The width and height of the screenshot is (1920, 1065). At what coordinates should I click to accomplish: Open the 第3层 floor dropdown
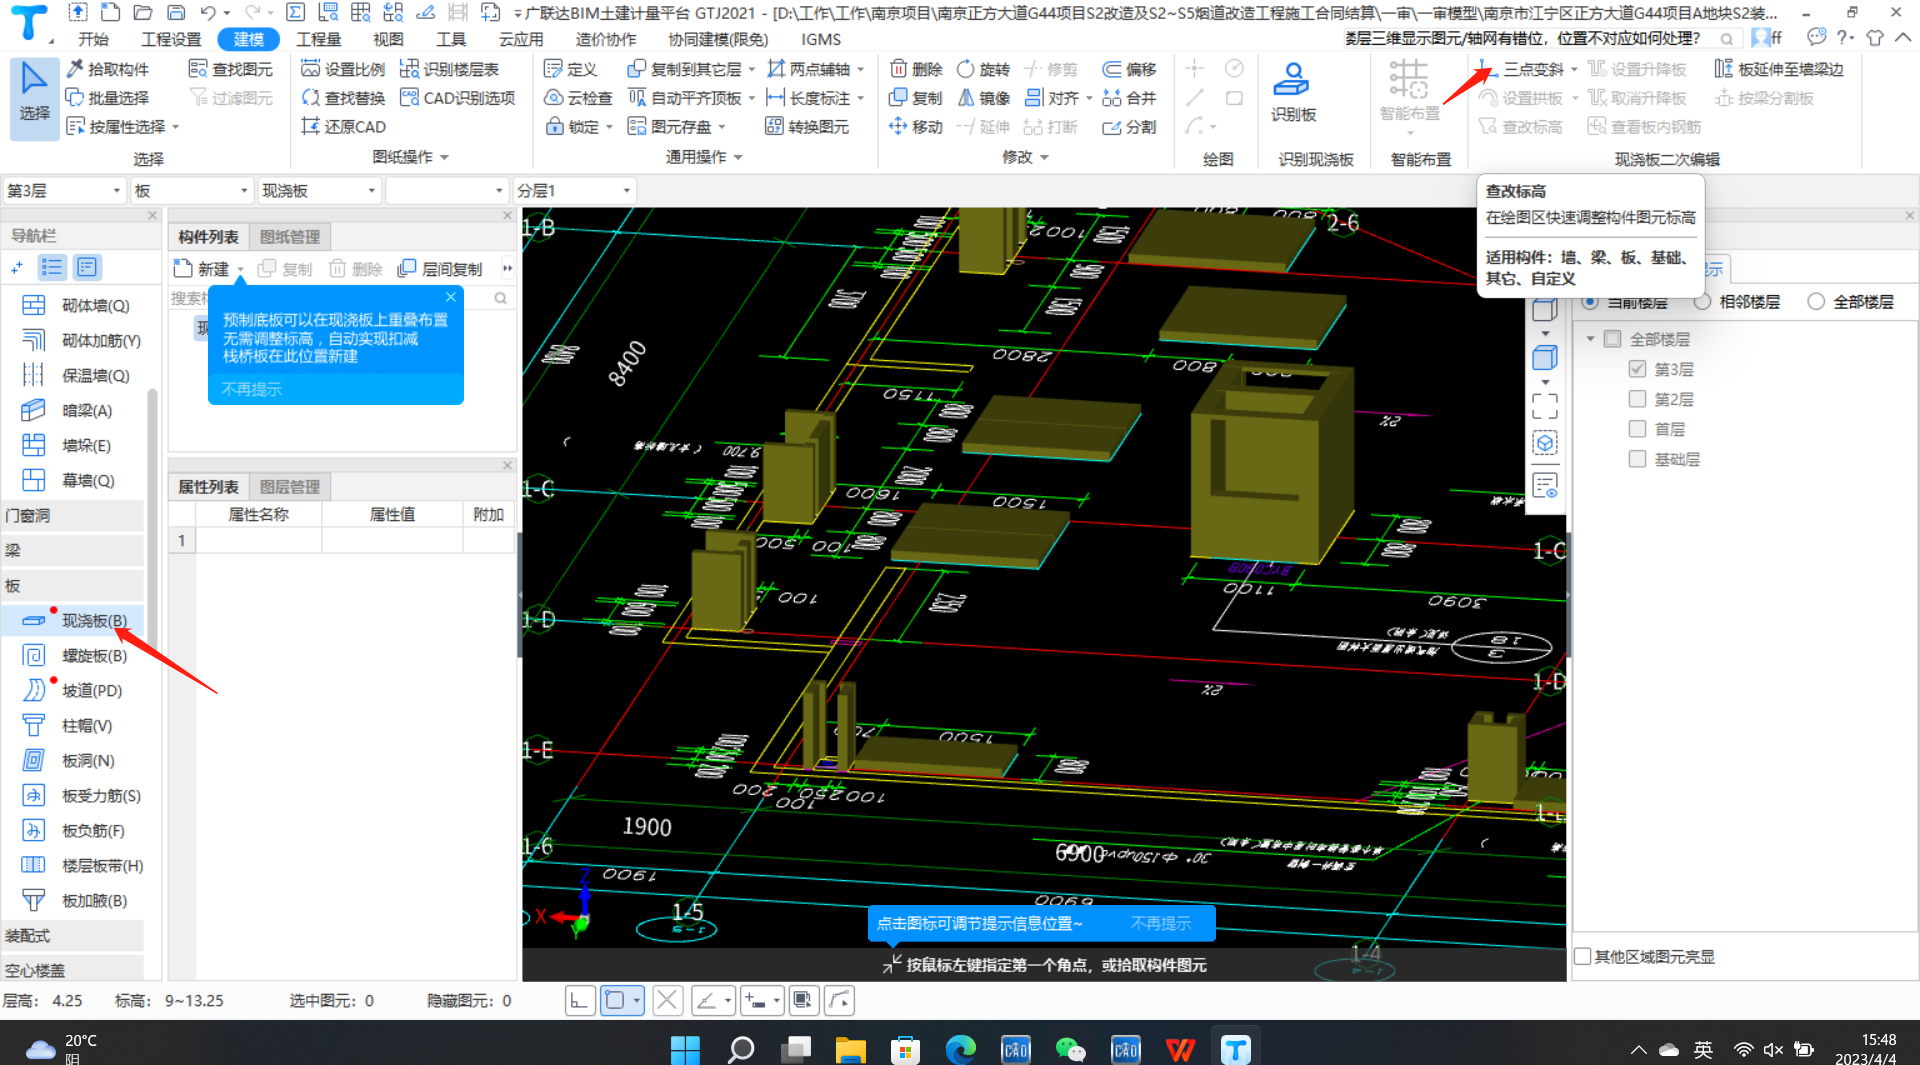64,190
